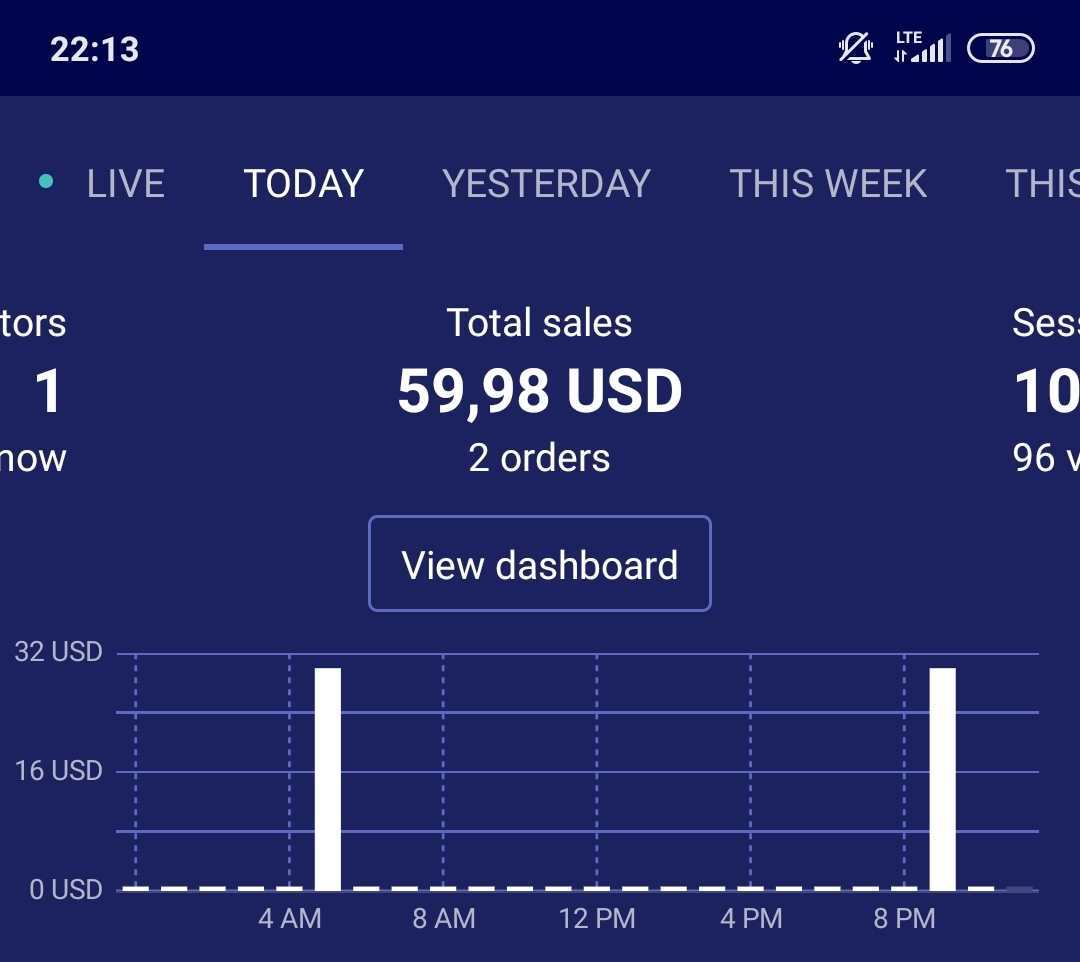1080x962 pixels.
Task: Select the white sales bar after 4 AM
Action: [x=328, y=778]
